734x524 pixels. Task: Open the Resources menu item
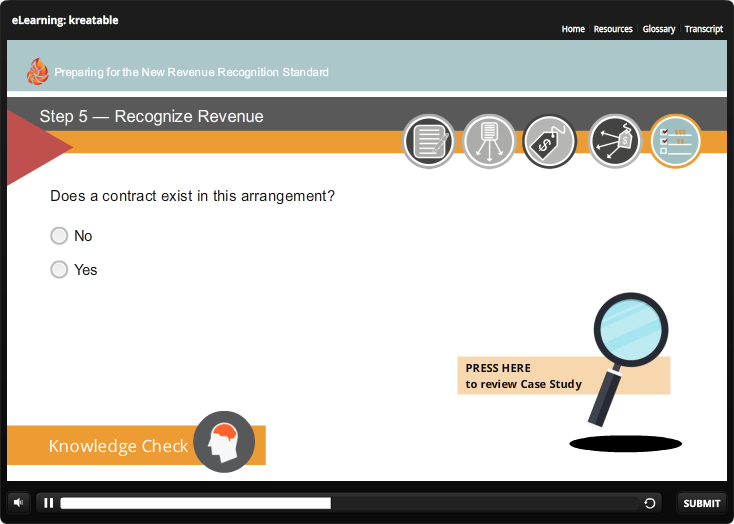613,29
